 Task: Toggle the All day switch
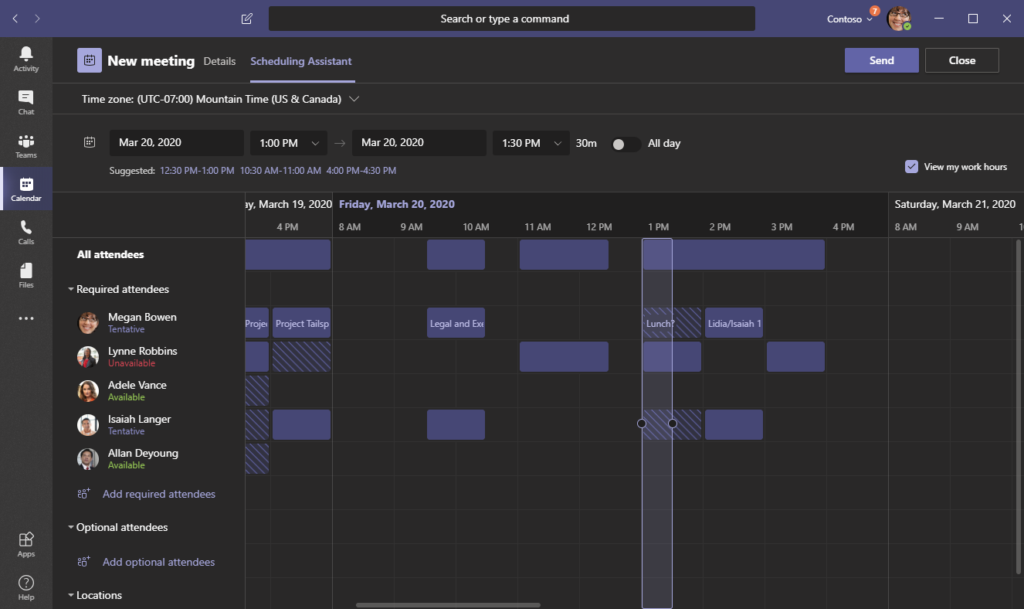625,144
